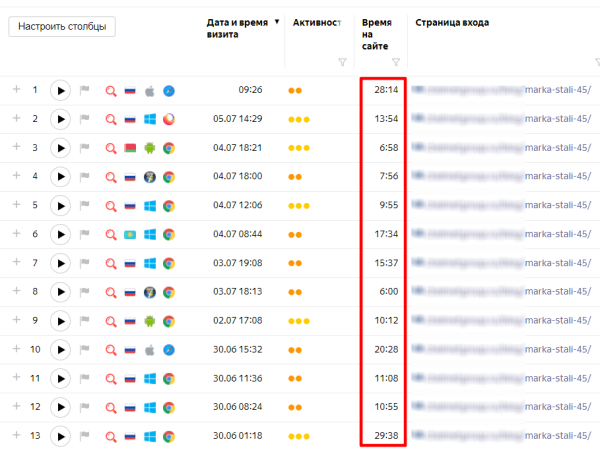
Task: Click the Chrome browser icon in row 7
Action: point(169,263)
